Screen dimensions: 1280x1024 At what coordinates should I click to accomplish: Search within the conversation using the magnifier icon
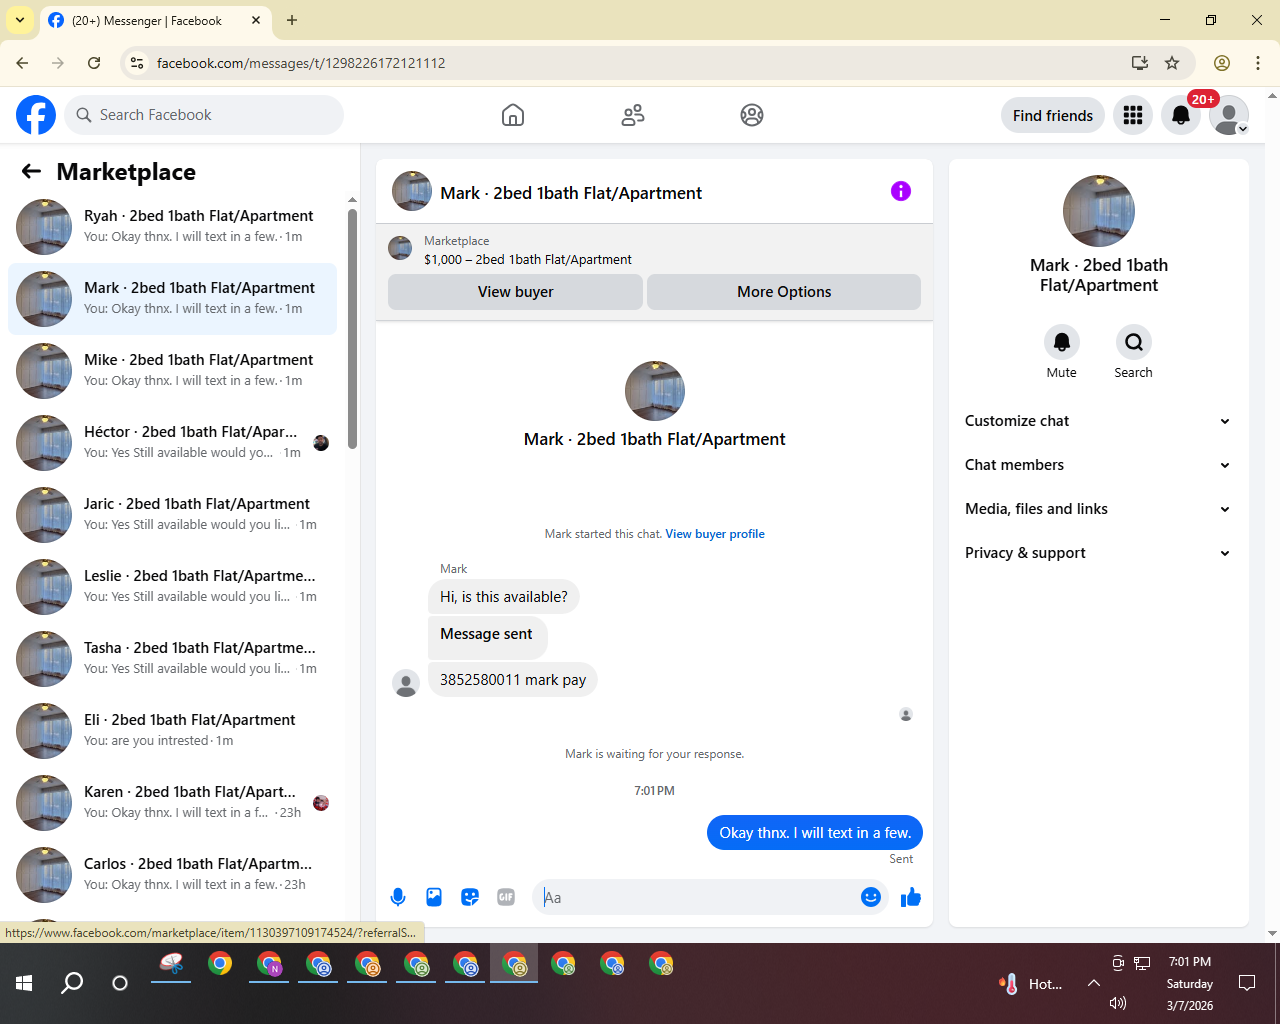pos(1134,342)
